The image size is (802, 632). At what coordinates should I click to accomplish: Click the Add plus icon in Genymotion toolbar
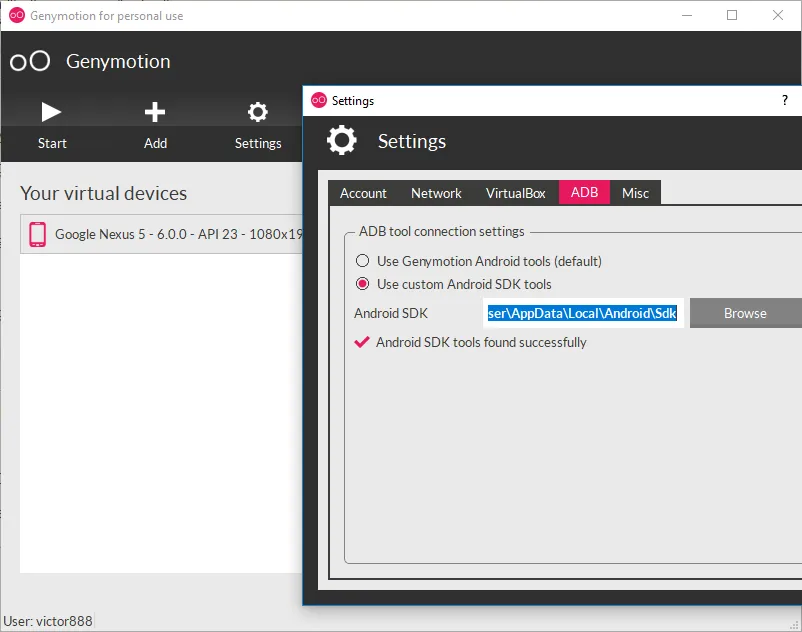tap(155, 112)
